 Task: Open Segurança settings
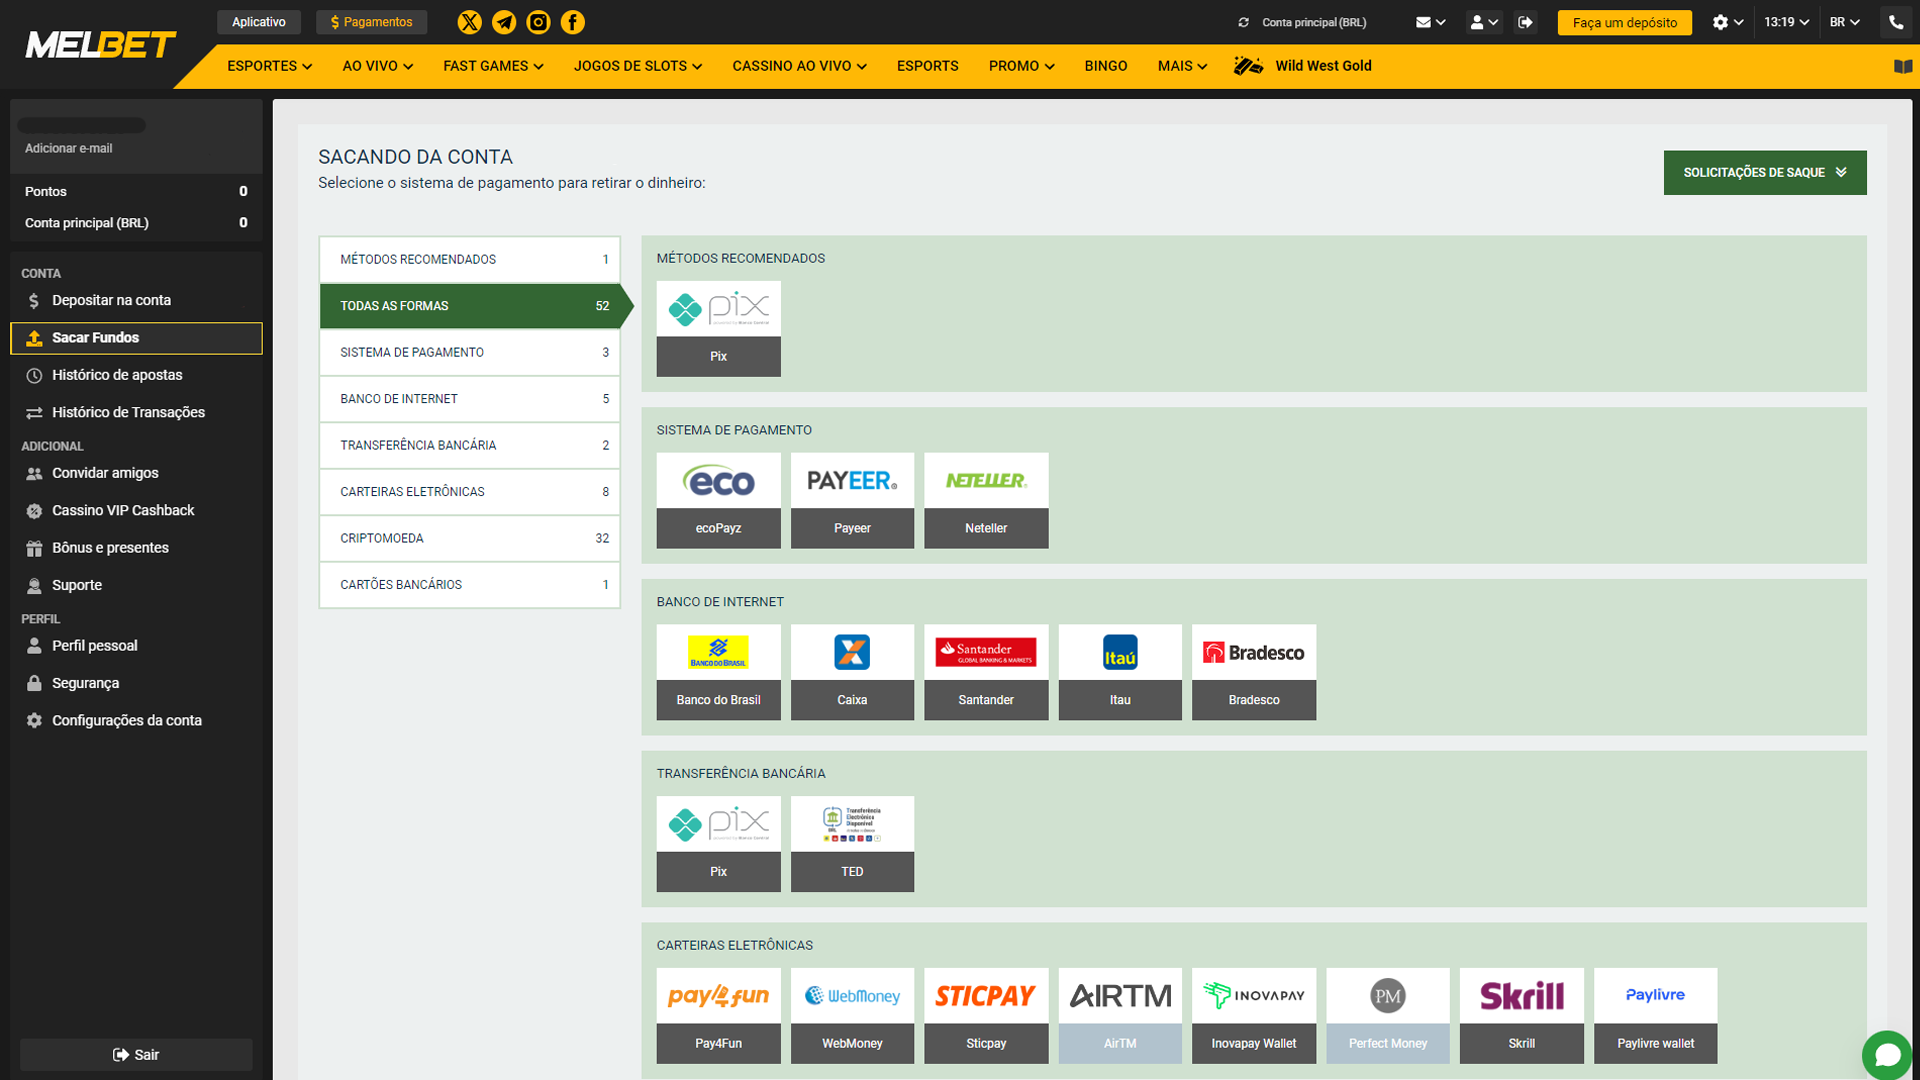136,683
